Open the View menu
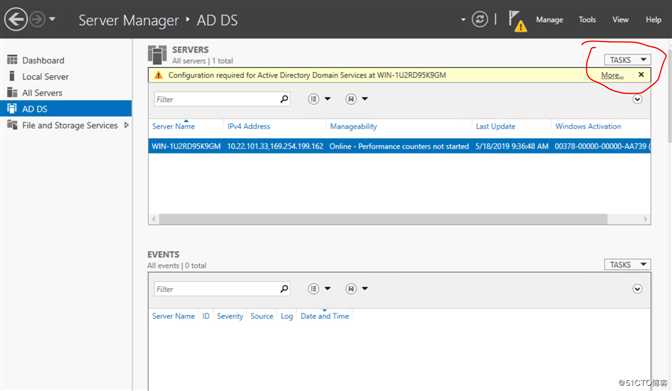 tap(620, 20)
